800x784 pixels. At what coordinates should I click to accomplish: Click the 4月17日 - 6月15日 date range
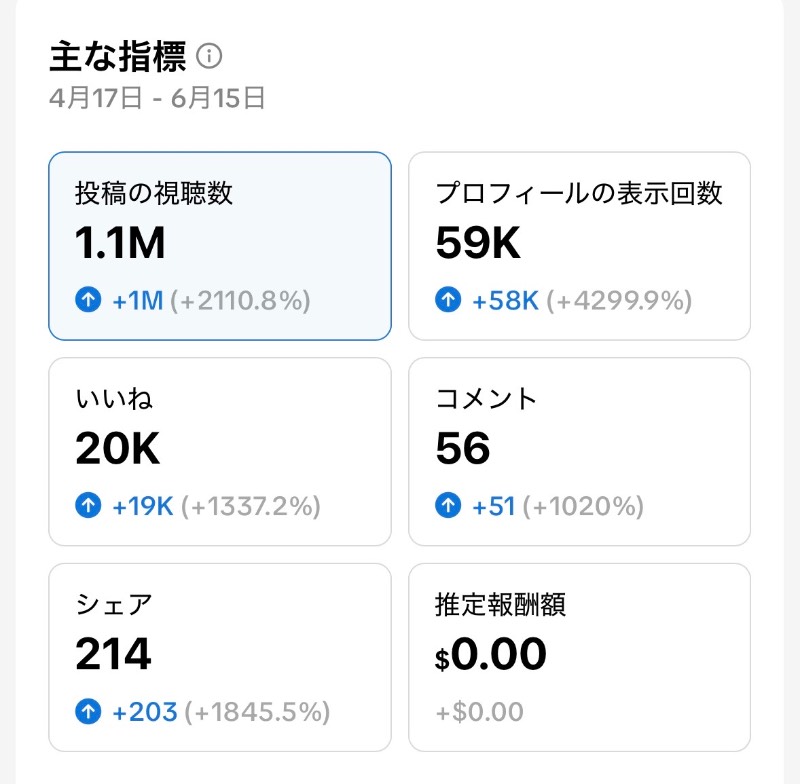pyautogui.click(x=157, y=98)
